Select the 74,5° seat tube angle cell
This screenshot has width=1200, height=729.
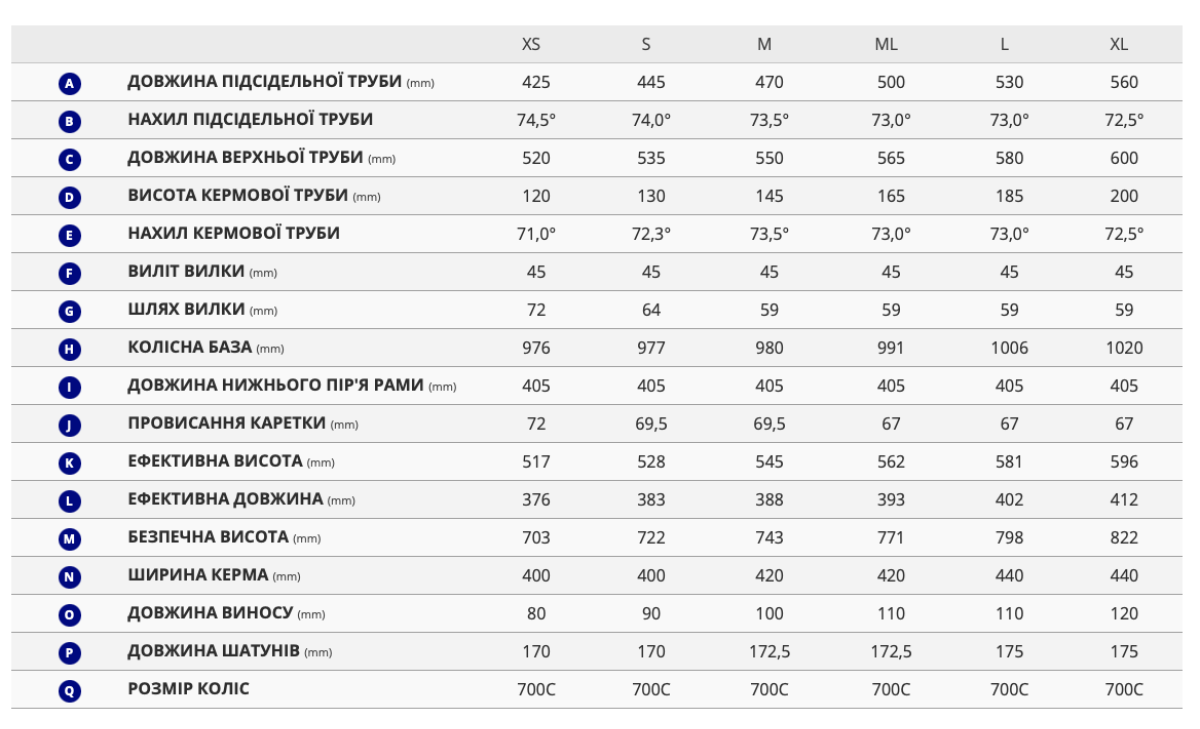pyautogui.click(x=536, y=120)
